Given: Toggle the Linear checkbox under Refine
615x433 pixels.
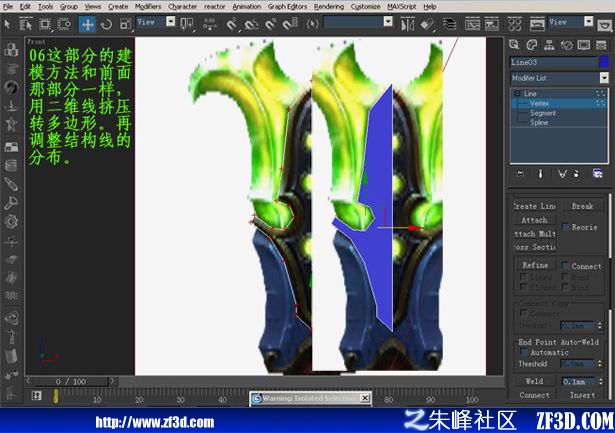Looking at the screenshot, I should 523,277.
